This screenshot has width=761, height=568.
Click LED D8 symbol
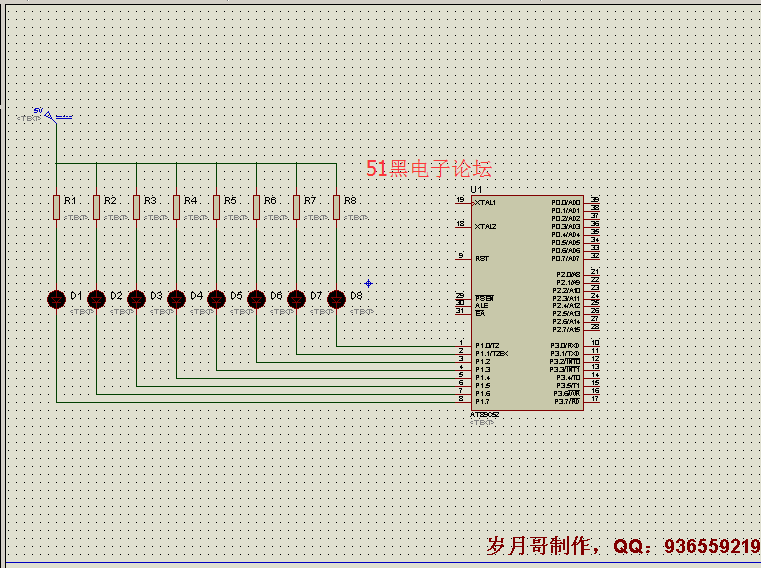click(336, 299)
